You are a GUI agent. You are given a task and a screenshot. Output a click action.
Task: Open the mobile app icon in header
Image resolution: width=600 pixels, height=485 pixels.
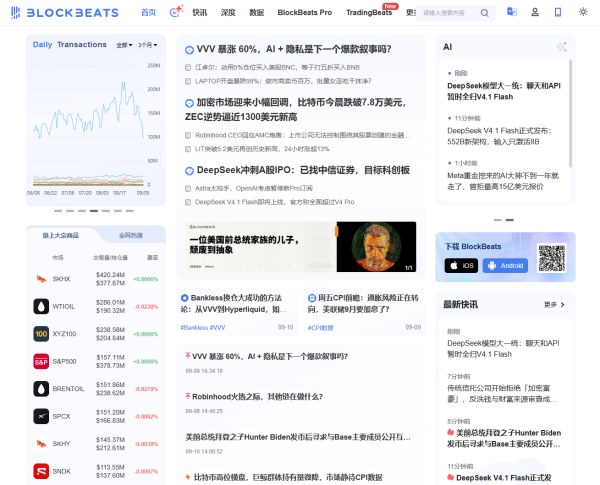[558, 12]
